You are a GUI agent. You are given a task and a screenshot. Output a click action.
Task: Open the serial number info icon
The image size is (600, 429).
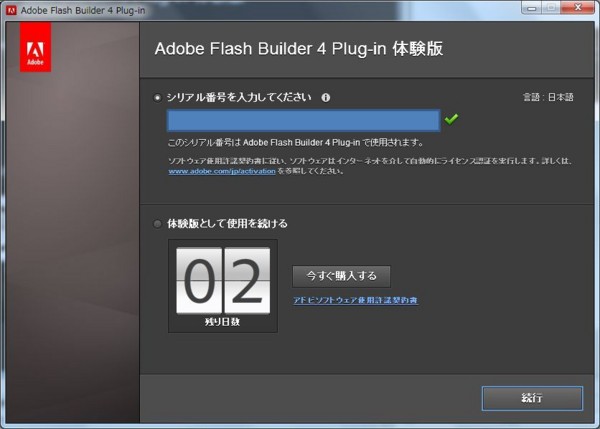[326, 98]
